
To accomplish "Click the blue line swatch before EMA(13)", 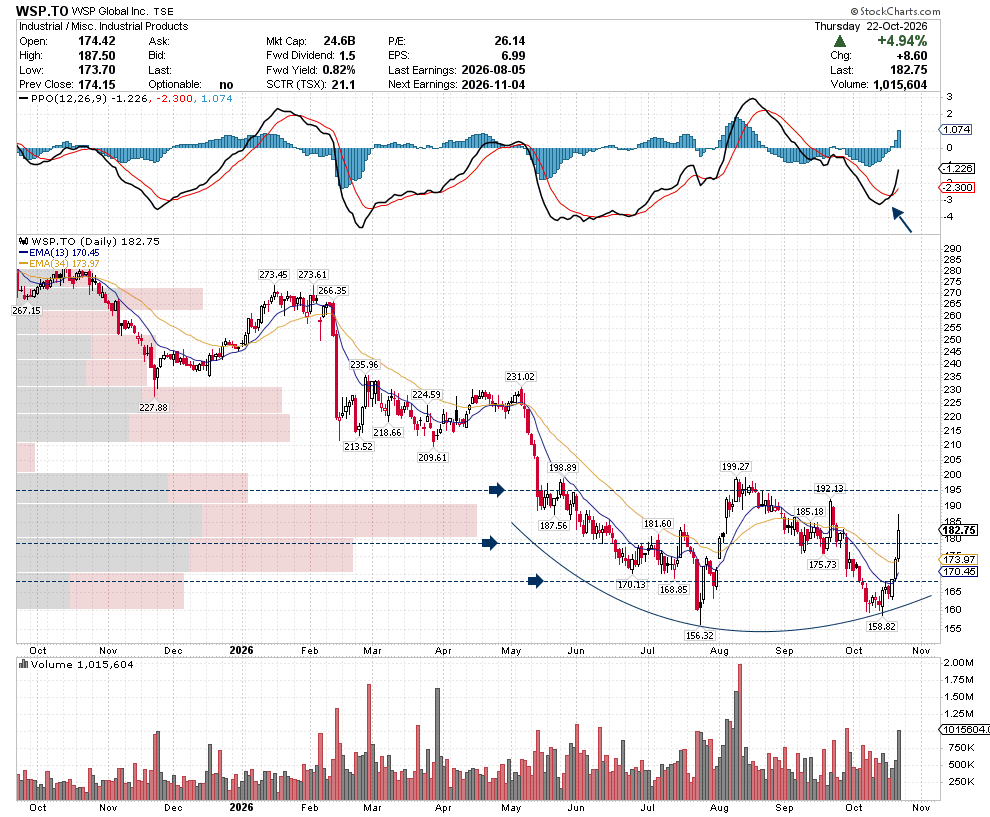I will tap(23, 253).
